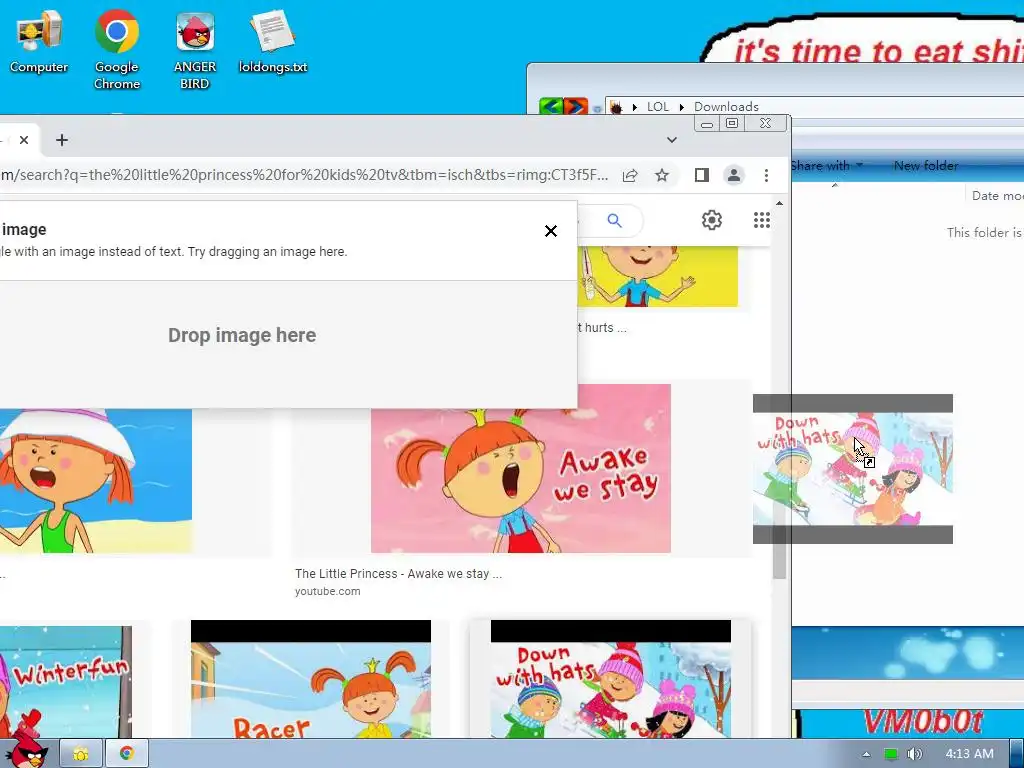The height and width of the screenshot is (768, 1024).
Task: Switch to Chrome in the taskbar
Action: 127,754
